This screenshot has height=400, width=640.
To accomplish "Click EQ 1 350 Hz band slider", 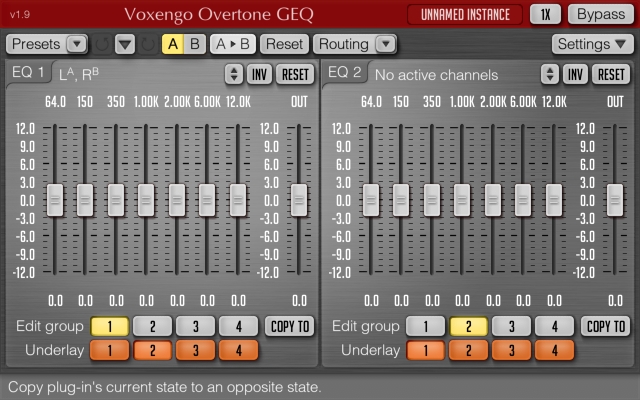I will [x=116, y=200].
